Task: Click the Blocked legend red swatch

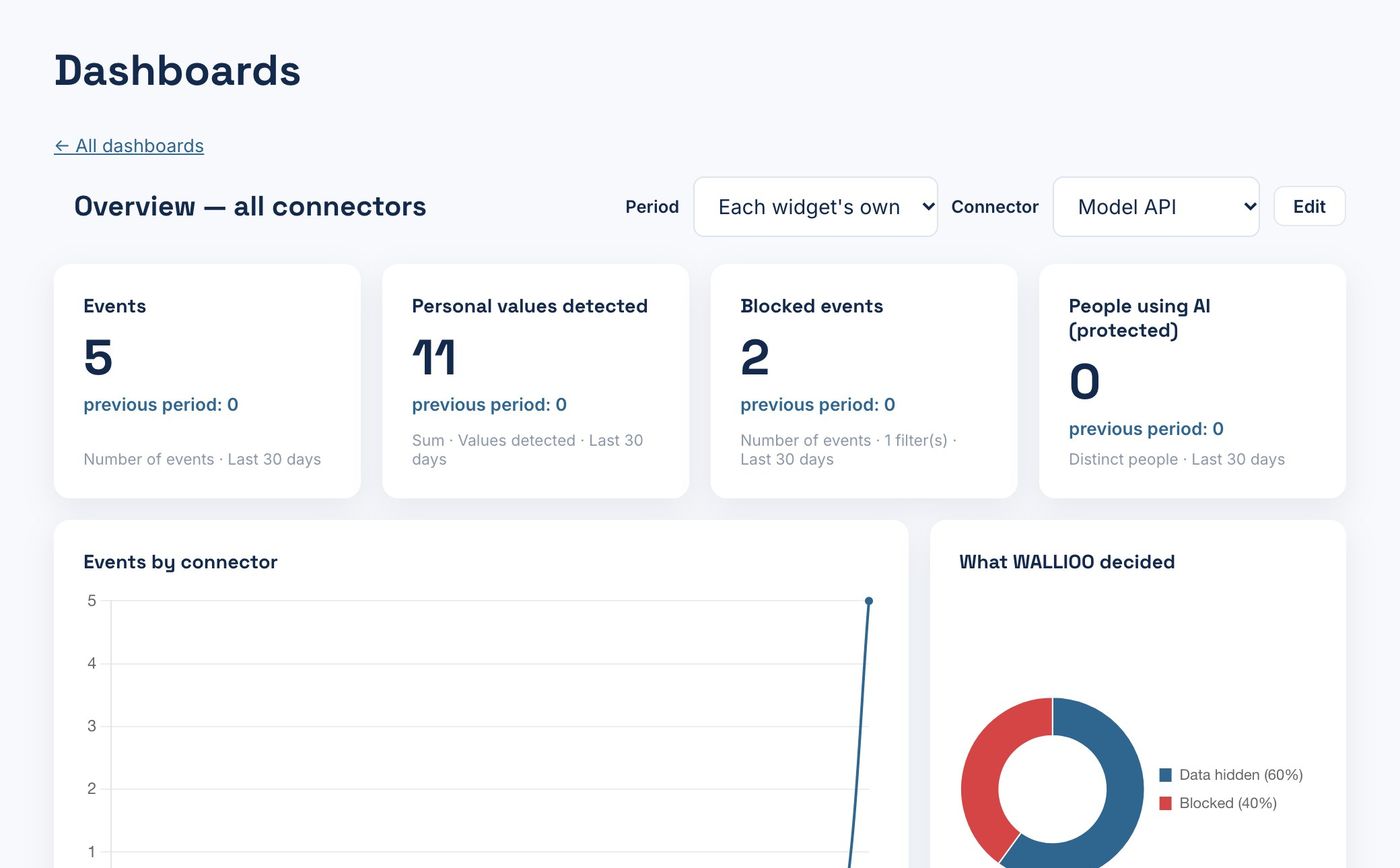Action: [1165, 803]
